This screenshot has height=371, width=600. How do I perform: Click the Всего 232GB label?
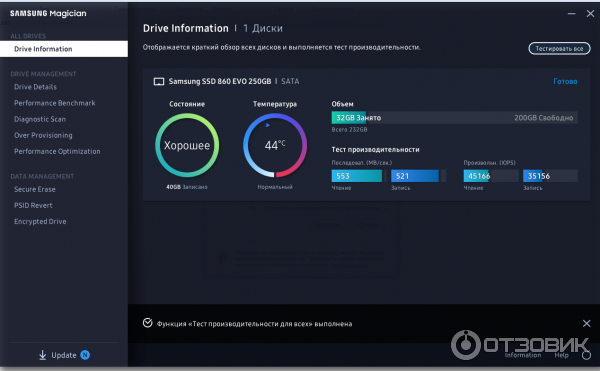click(349, 130)
